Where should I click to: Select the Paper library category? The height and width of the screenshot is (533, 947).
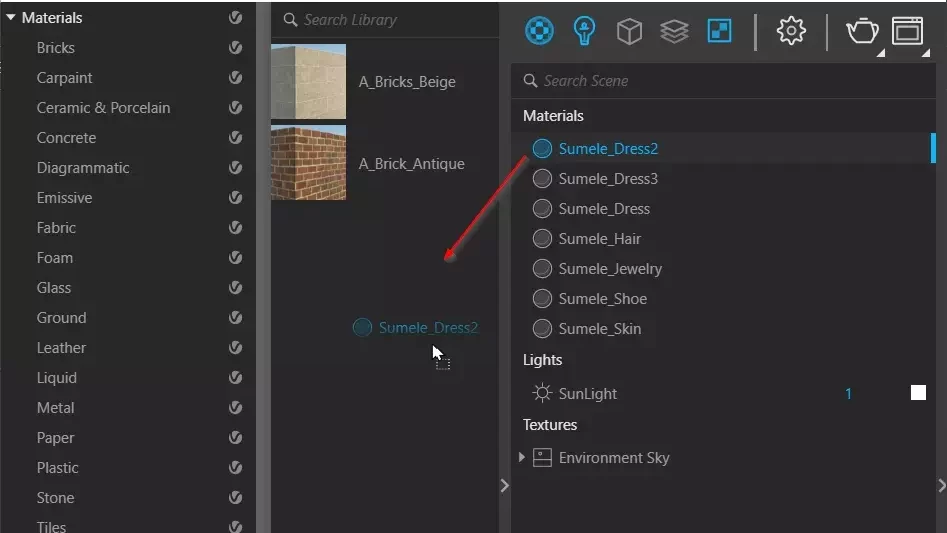[56, 438]
